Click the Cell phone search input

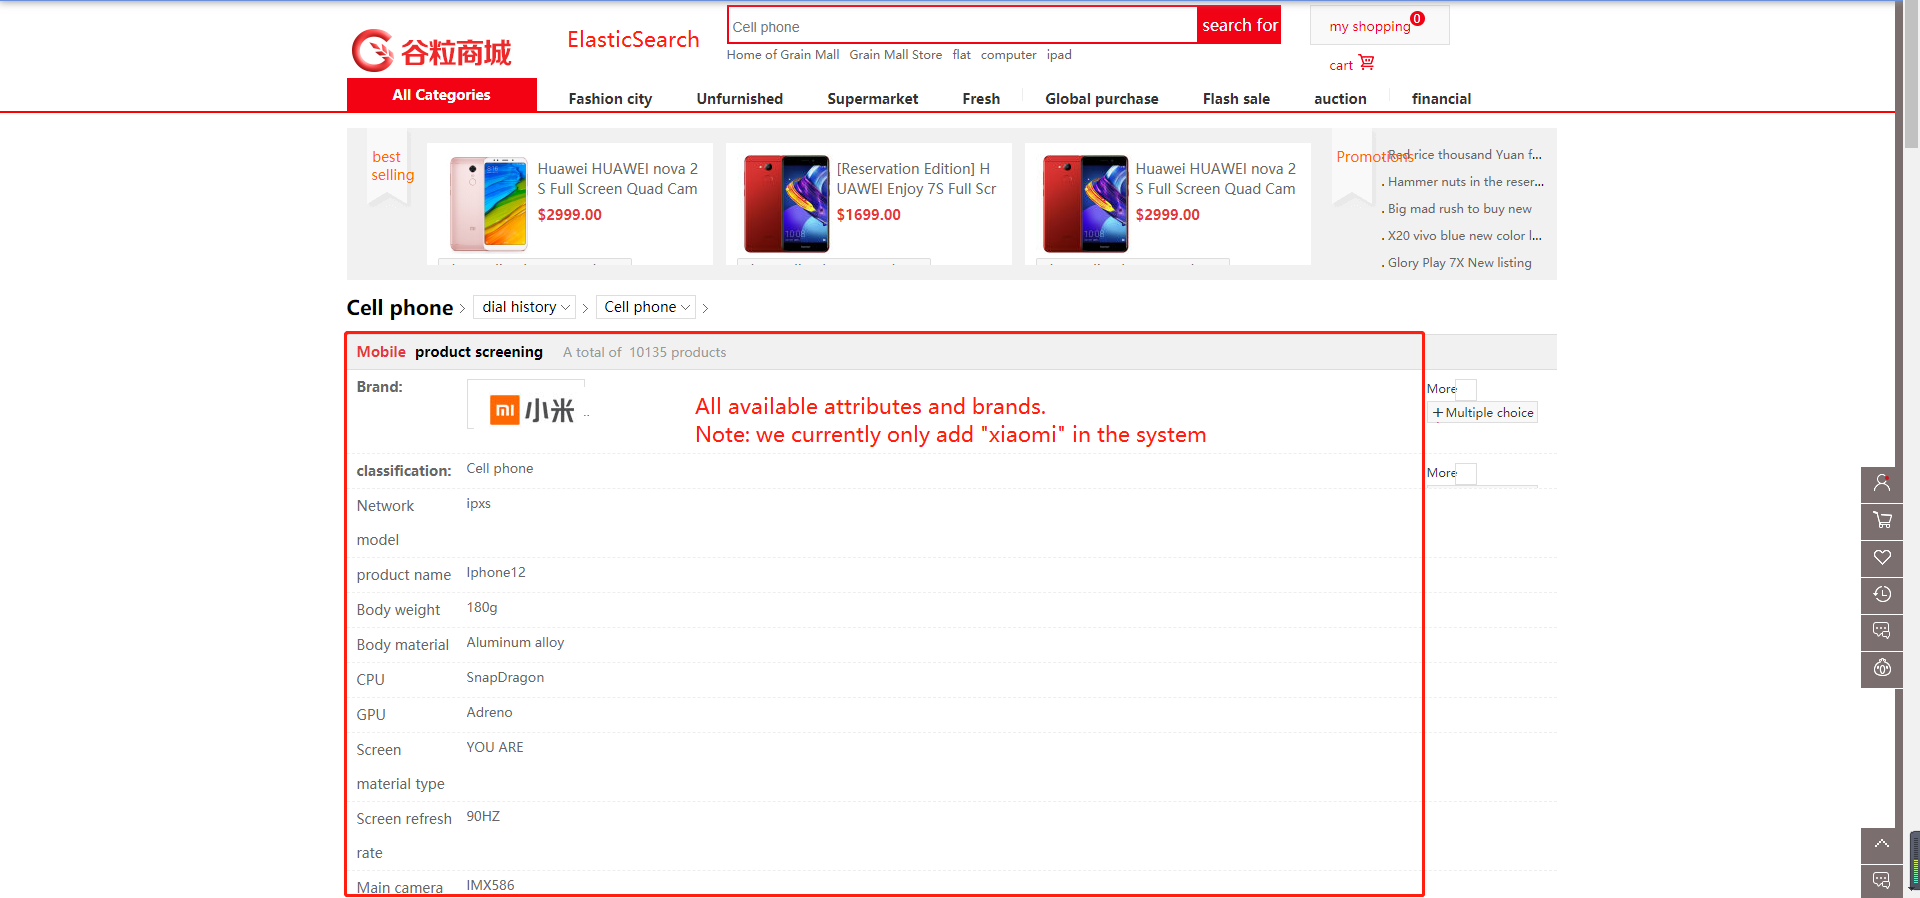(x=962, y=26)
